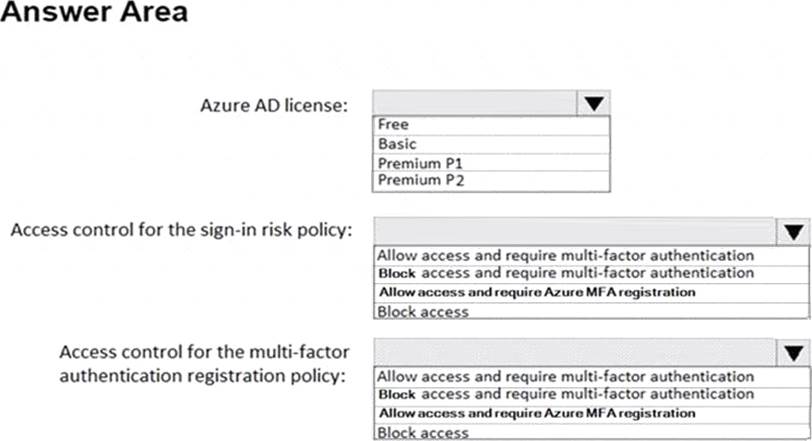
Task: Expand the sign-in risk policy dropdown arrow
Action: (794, 232)
